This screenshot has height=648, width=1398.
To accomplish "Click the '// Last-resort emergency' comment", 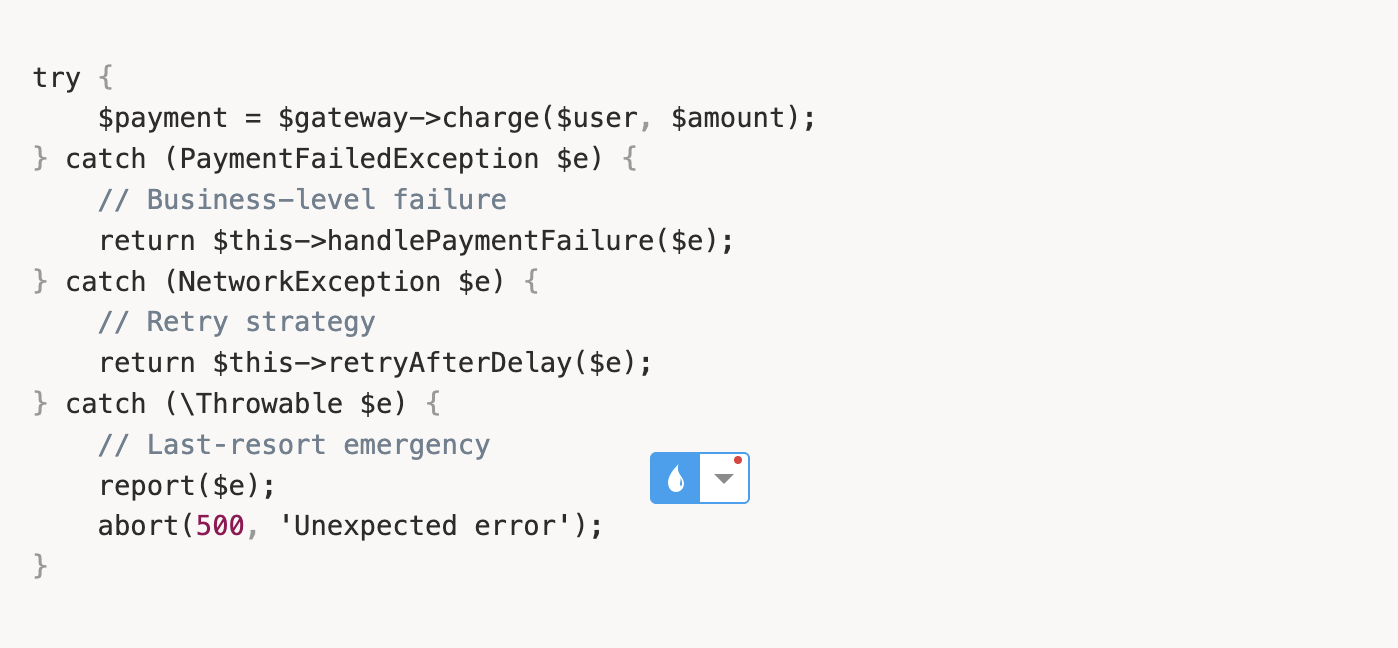I will 294,445.
